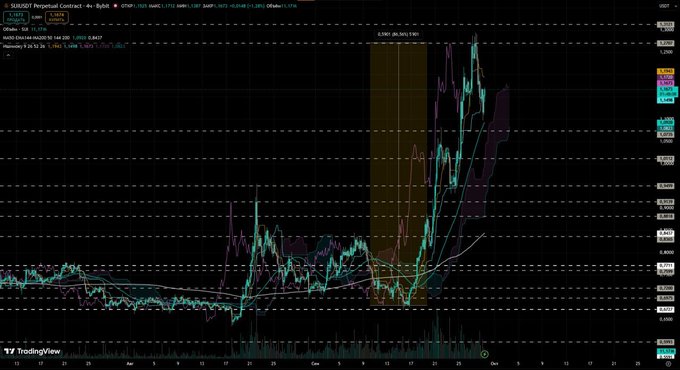
Task: Select the Ichimoku 9 26 52 26 legend
Action: (64, 46)
